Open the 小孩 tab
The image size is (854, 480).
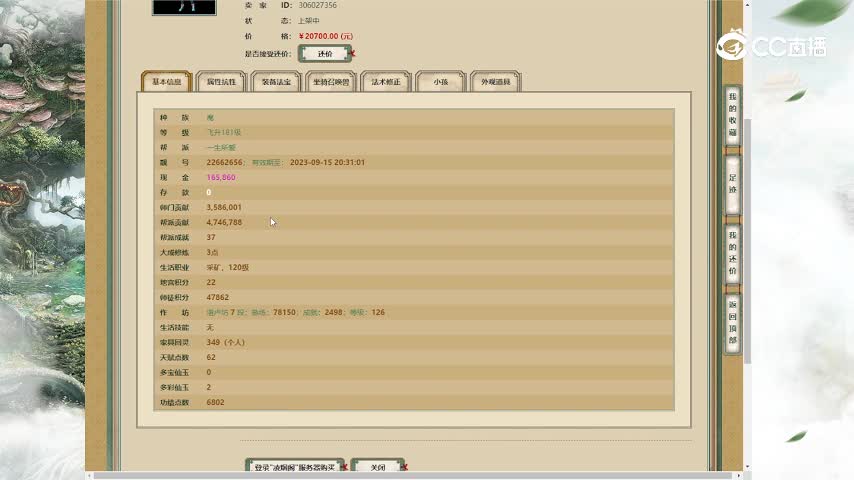point(440,82)
